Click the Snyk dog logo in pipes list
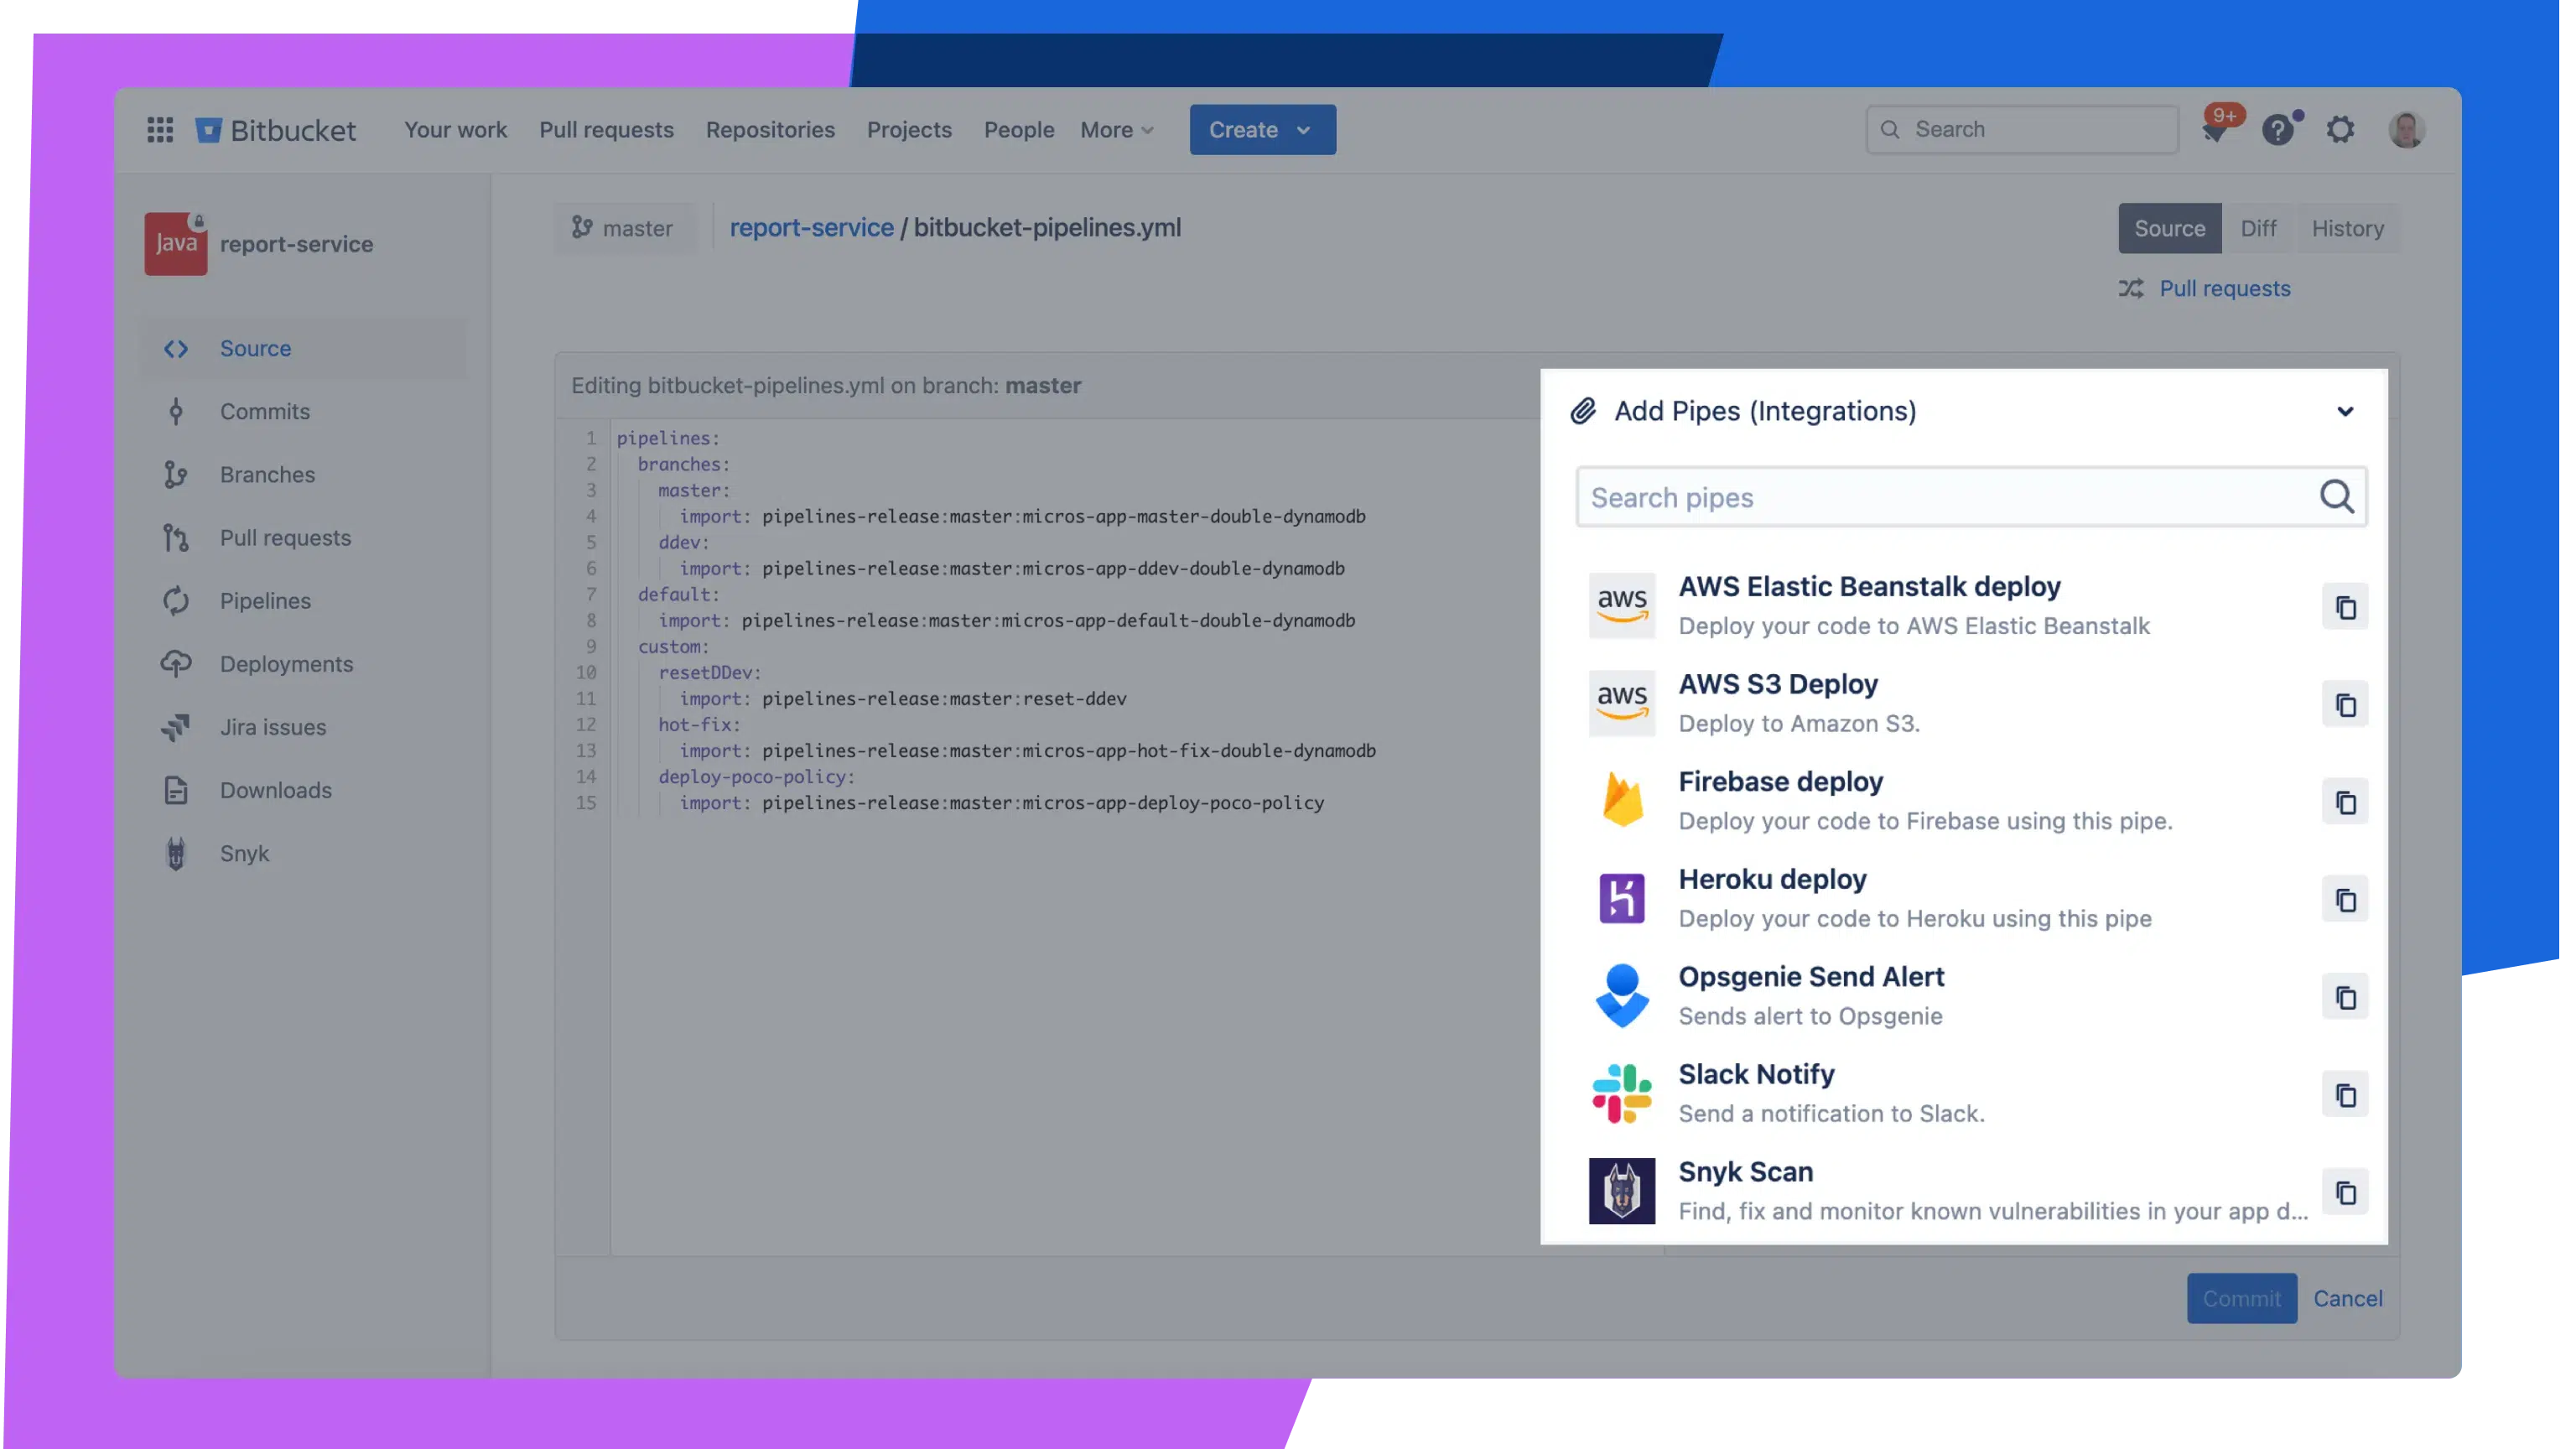This screenshot has height=1449, width=2576. 1622,1190
